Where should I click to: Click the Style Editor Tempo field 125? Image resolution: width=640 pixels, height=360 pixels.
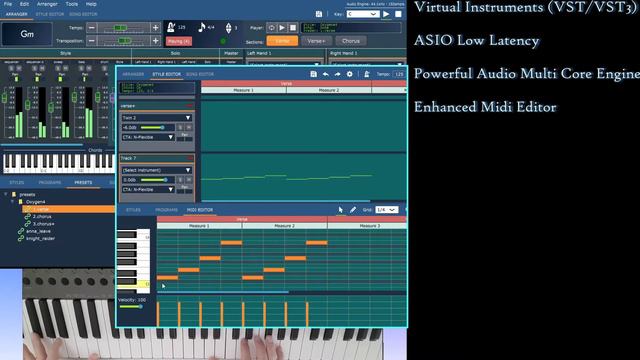(x=399, y=74)
